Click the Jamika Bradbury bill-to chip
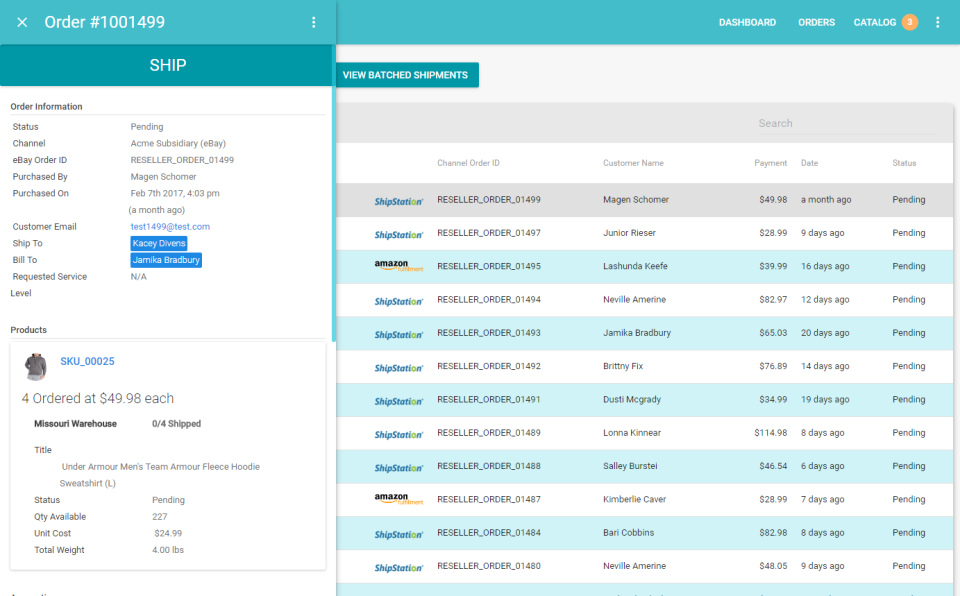 coord(165,260)
